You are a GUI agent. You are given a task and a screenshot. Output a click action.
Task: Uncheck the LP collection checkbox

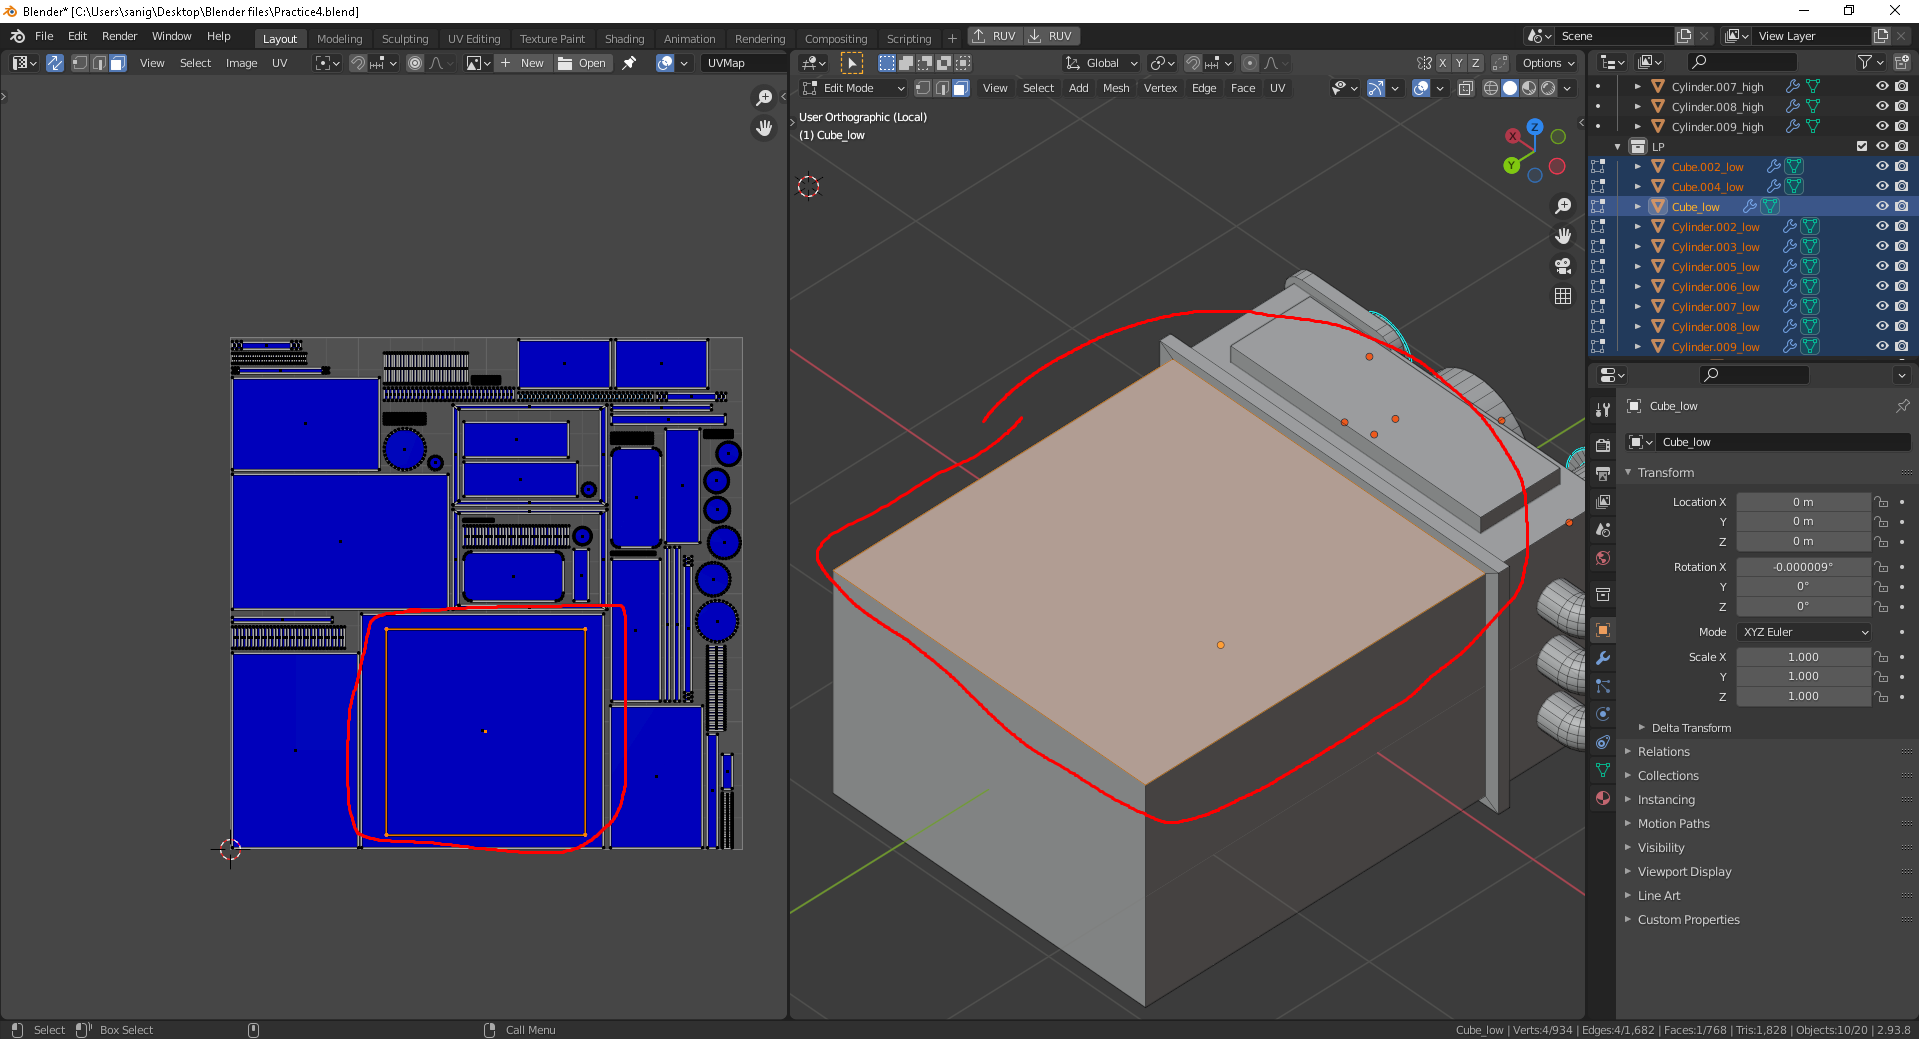(1862, 146)
